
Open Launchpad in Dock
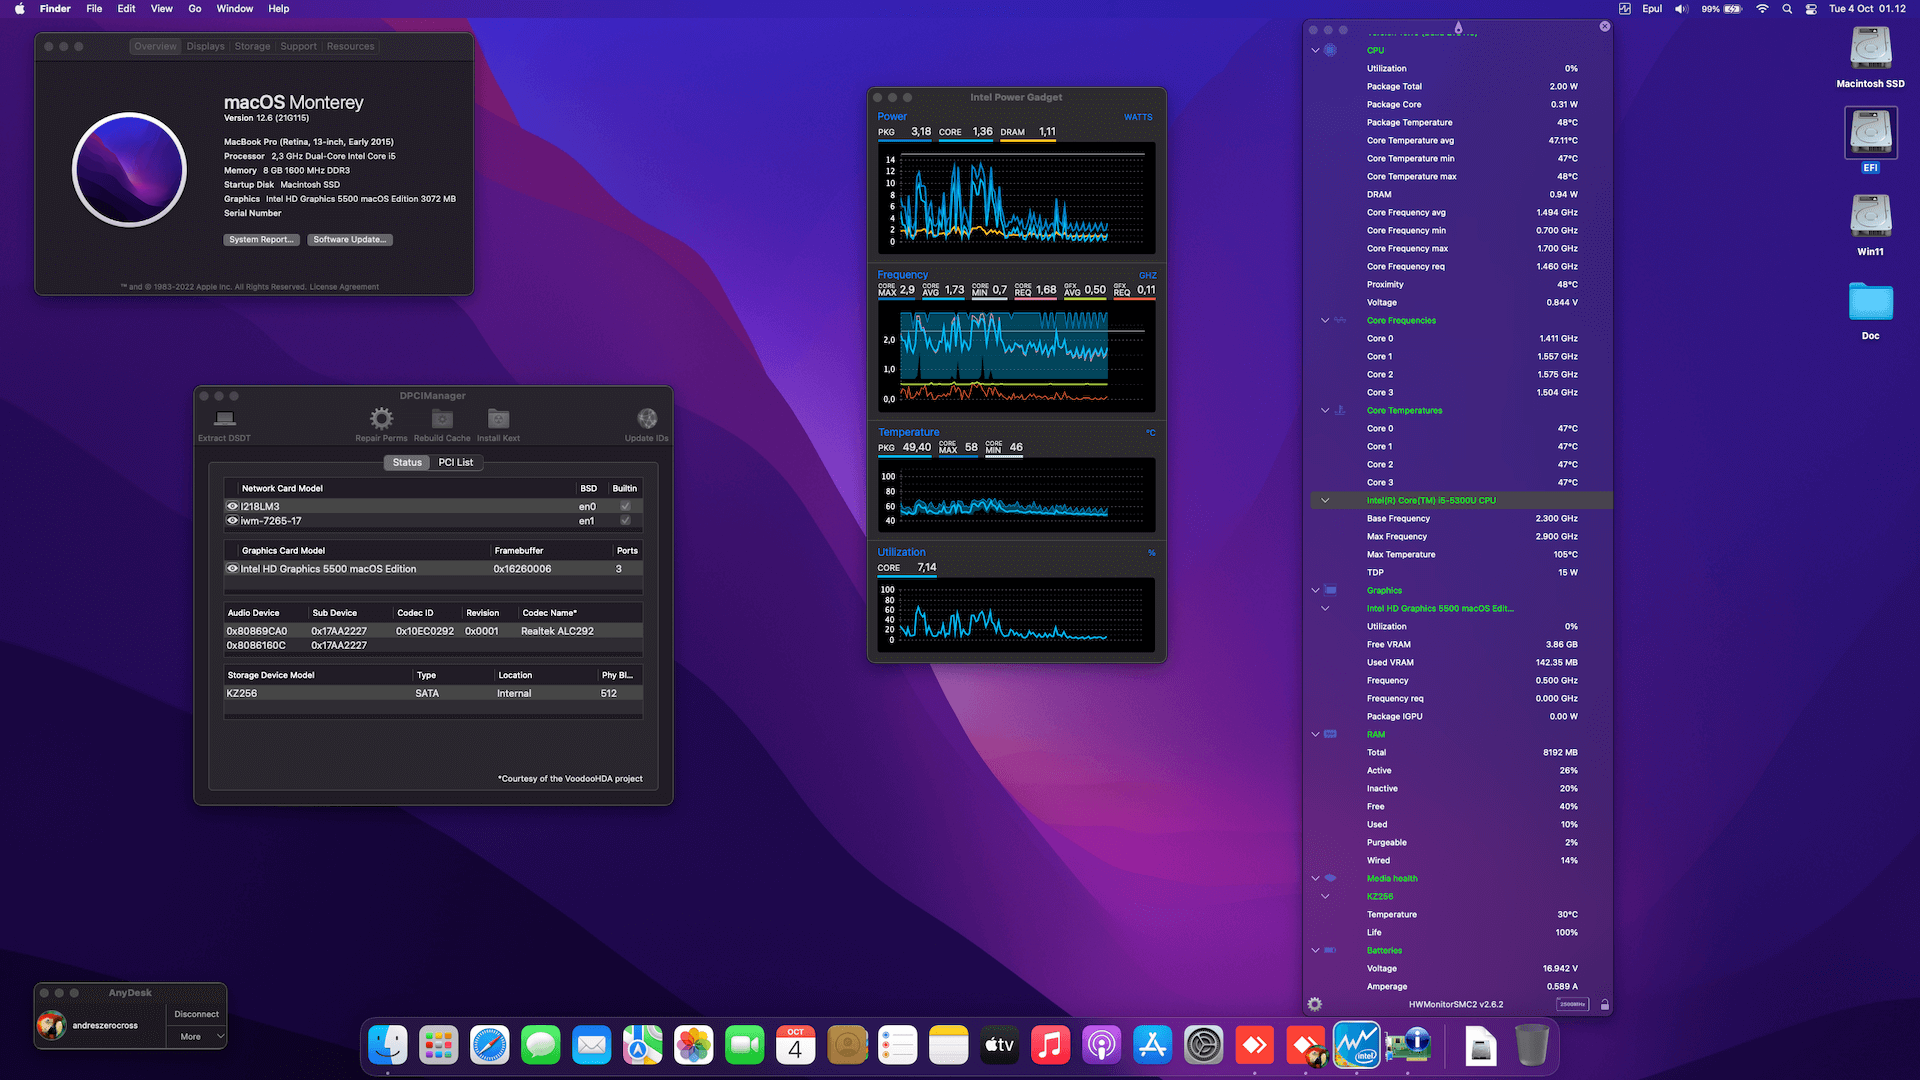439,1046
